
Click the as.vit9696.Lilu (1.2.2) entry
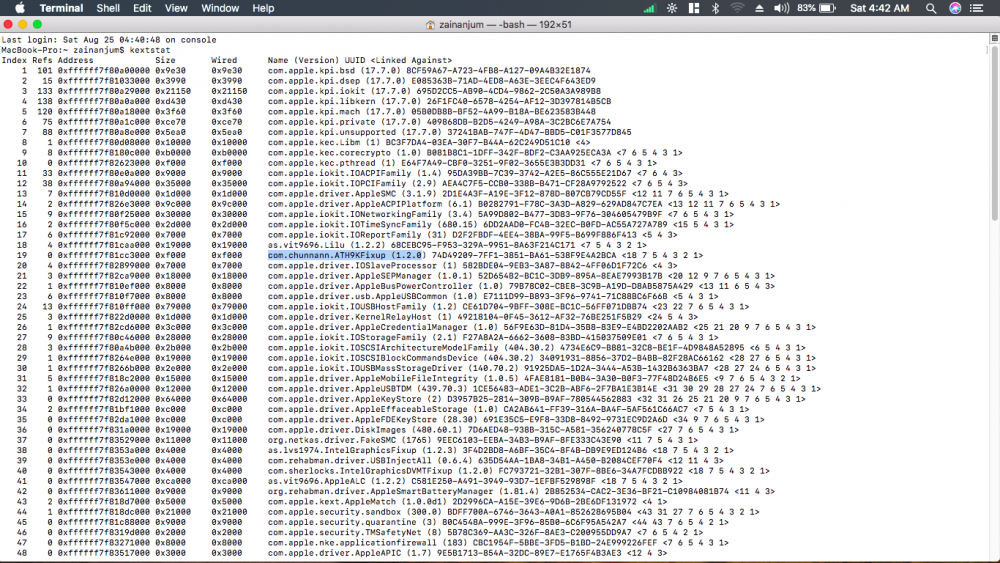pyautogui.click(x=457, y=245)
